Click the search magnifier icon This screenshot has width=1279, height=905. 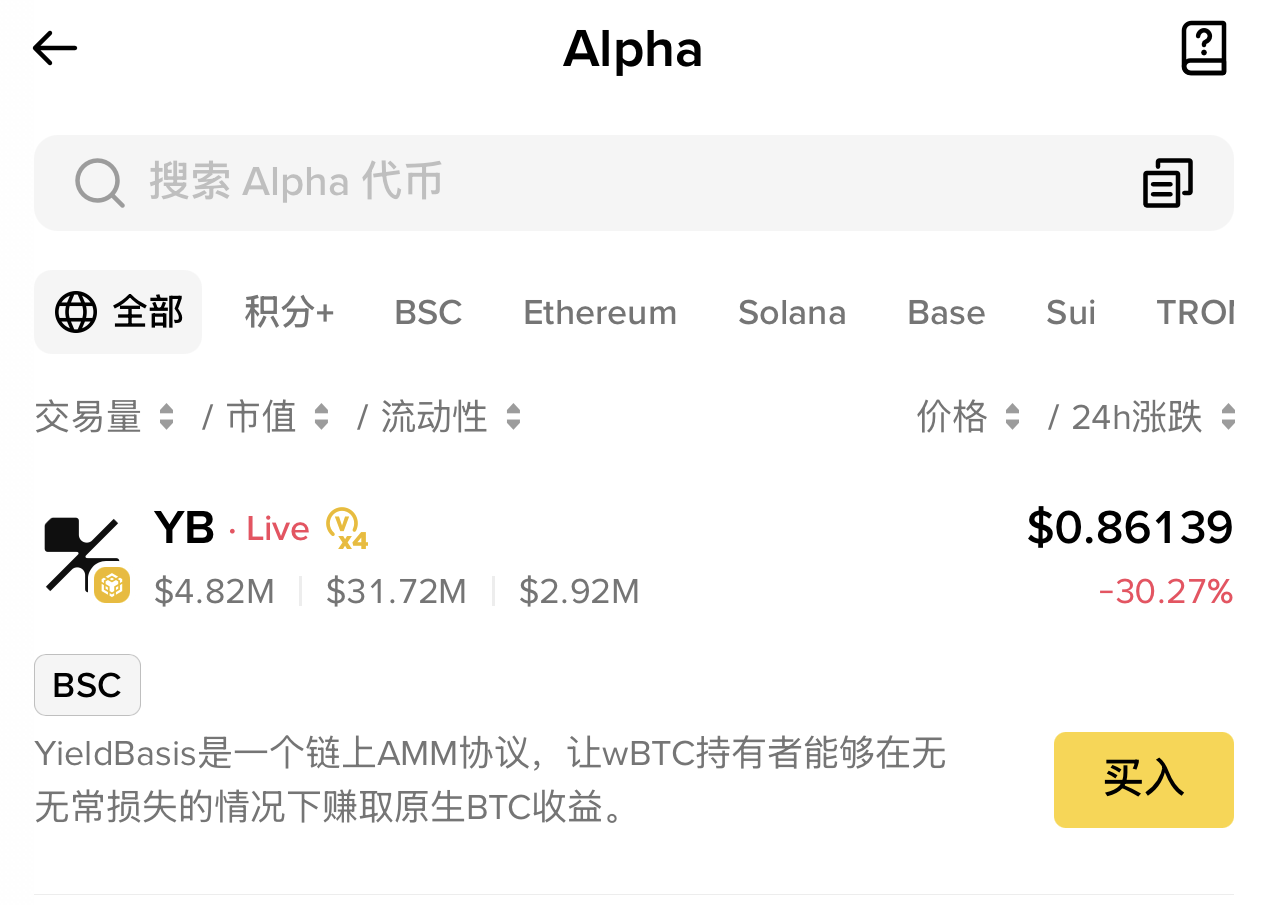point(99,183)
